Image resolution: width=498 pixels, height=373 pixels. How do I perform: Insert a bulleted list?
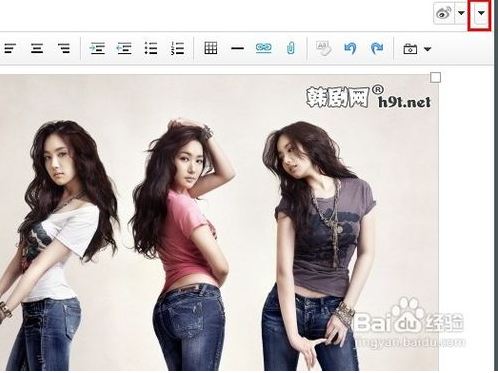[x=151, y=49]
